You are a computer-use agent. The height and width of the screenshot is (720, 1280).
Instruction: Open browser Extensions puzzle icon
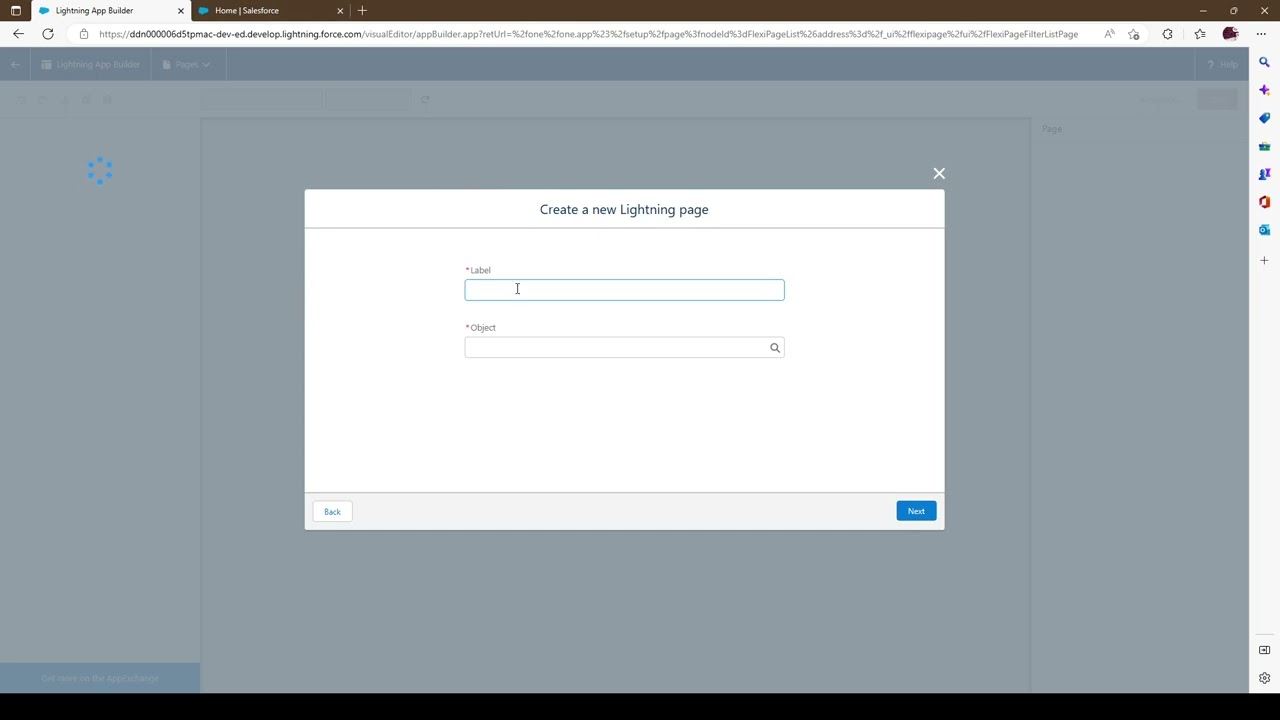point(1167,34)
